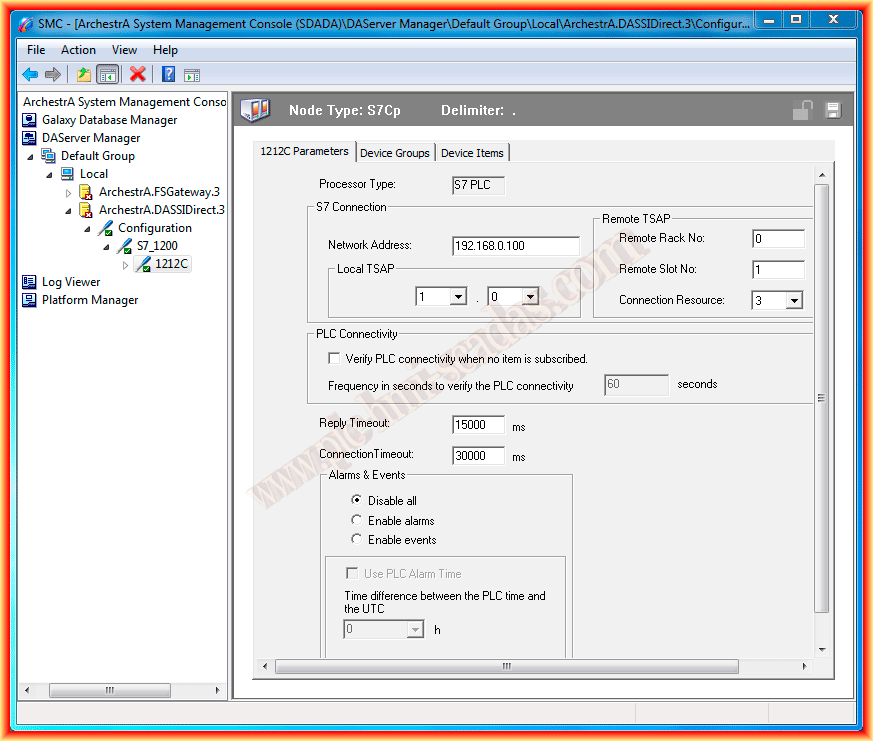The width and height of the screenshot is (873, 741).
Task: Select the Enable events radio button
Action: [357, 539]
